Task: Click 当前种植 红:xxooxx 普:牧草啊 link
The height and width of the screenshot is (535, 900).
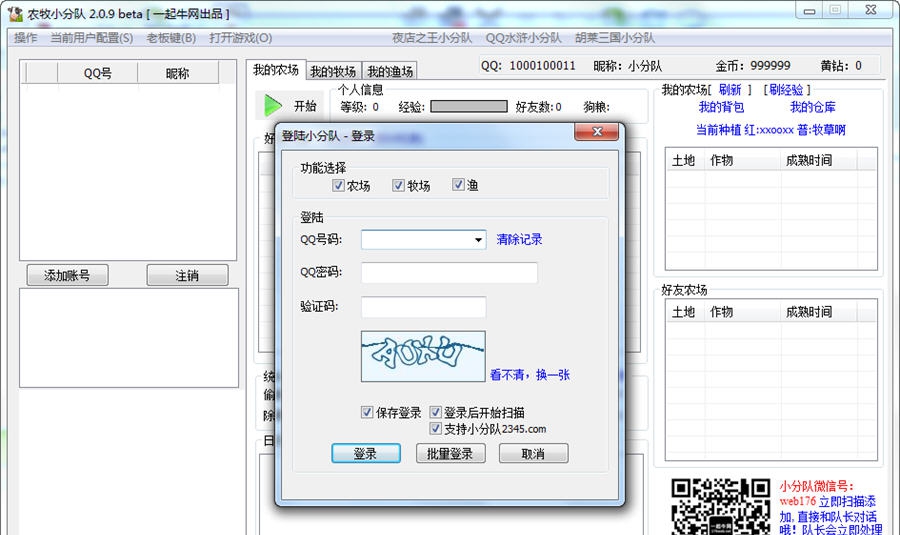Action: [771, 130]
